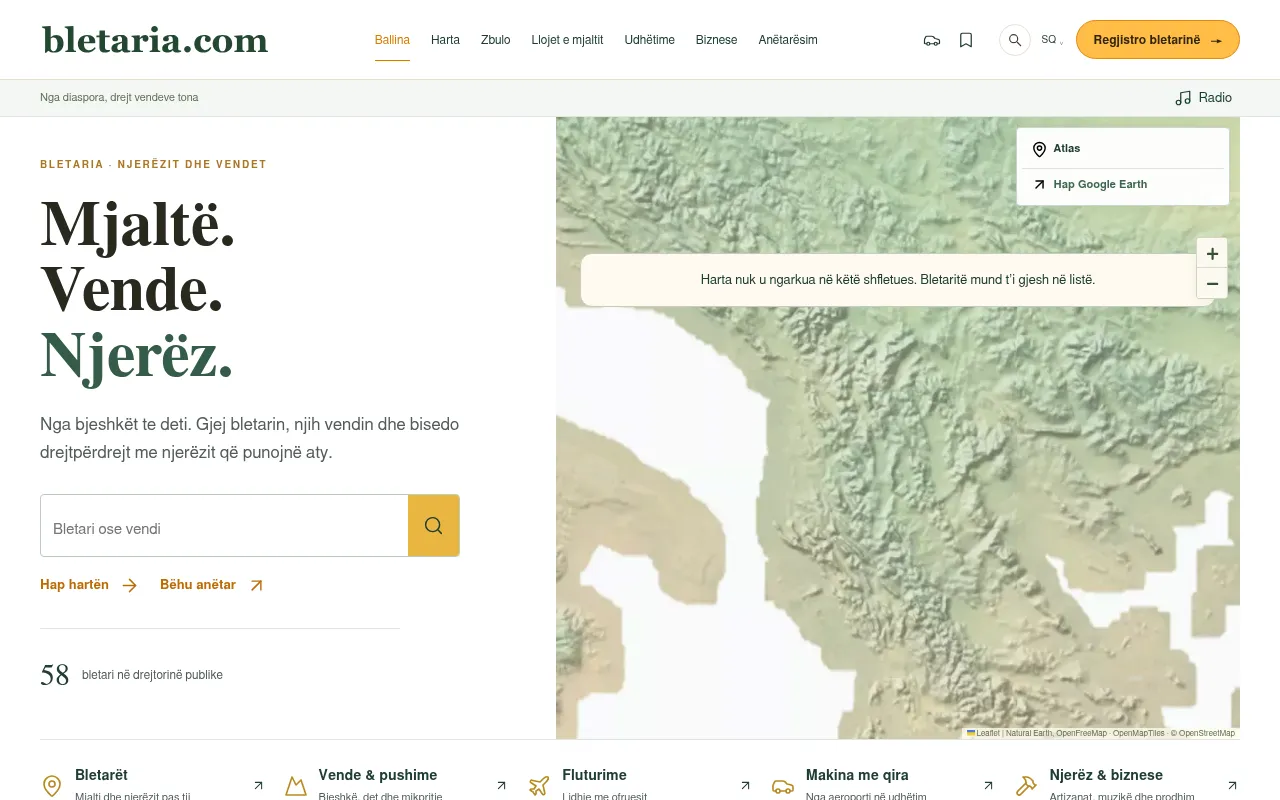Open the car rental icon in header
The height and width of the screenshot is (800, 1280).
click(x=932, y=40)
